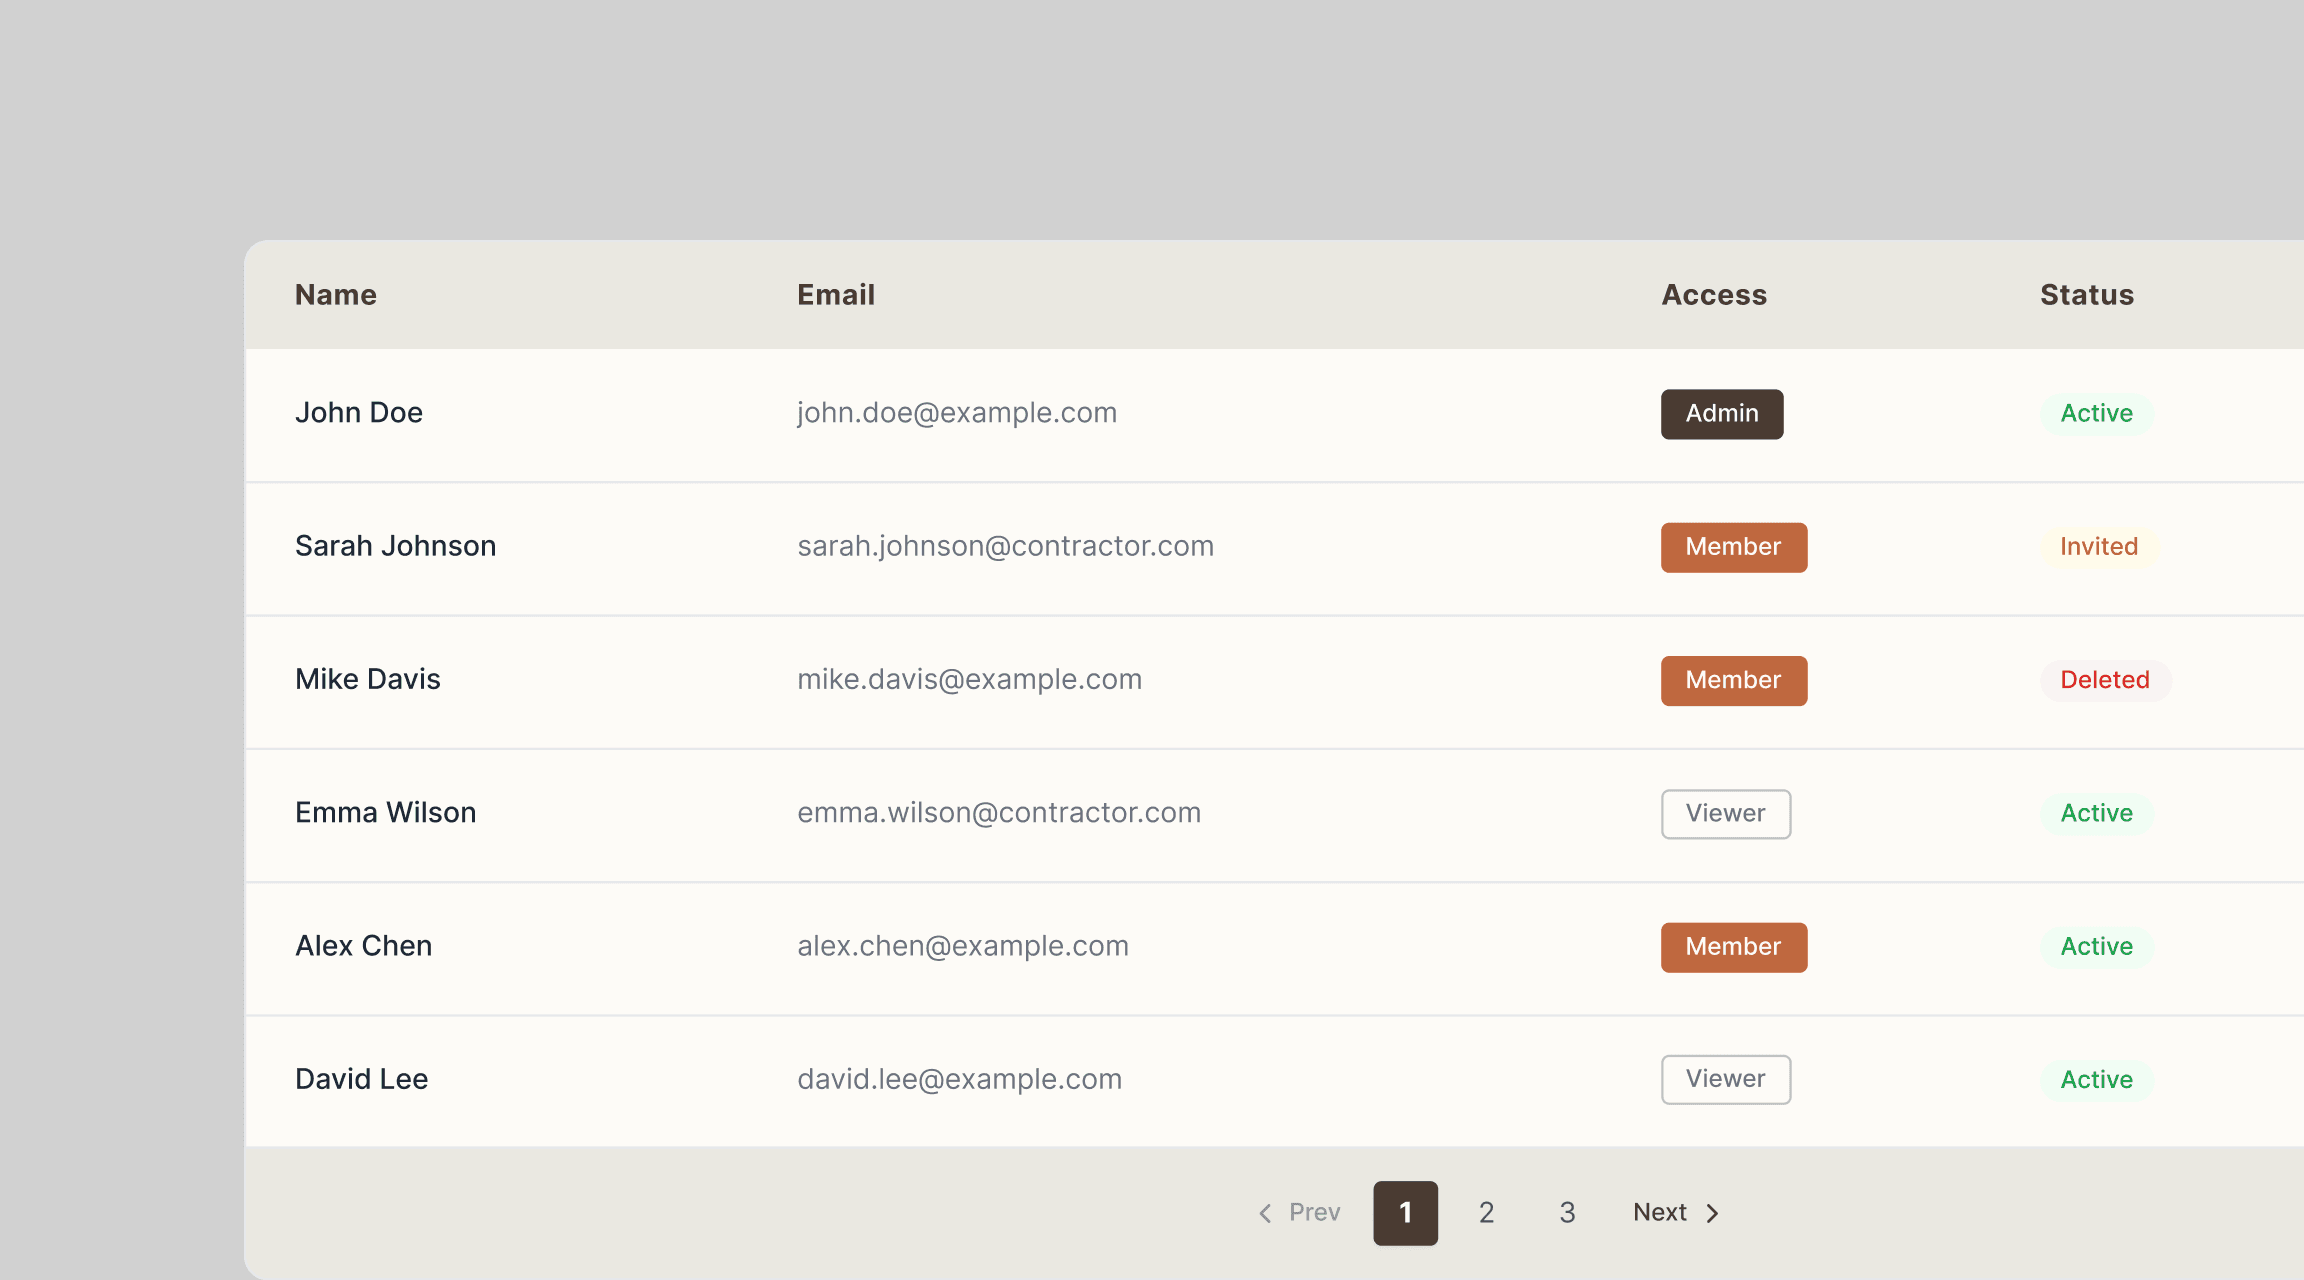Click David Lee's Viewer access badge
Viewport: 2304px width, 1280px height.
point(1725,1080)
